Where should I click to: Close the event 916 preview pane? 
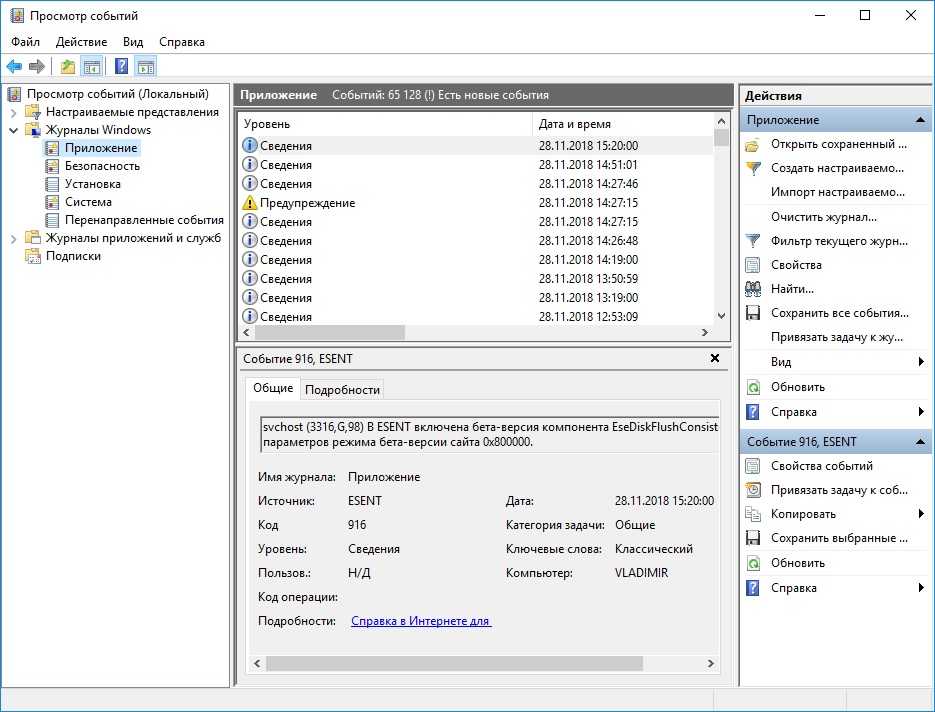pos(714,358)
